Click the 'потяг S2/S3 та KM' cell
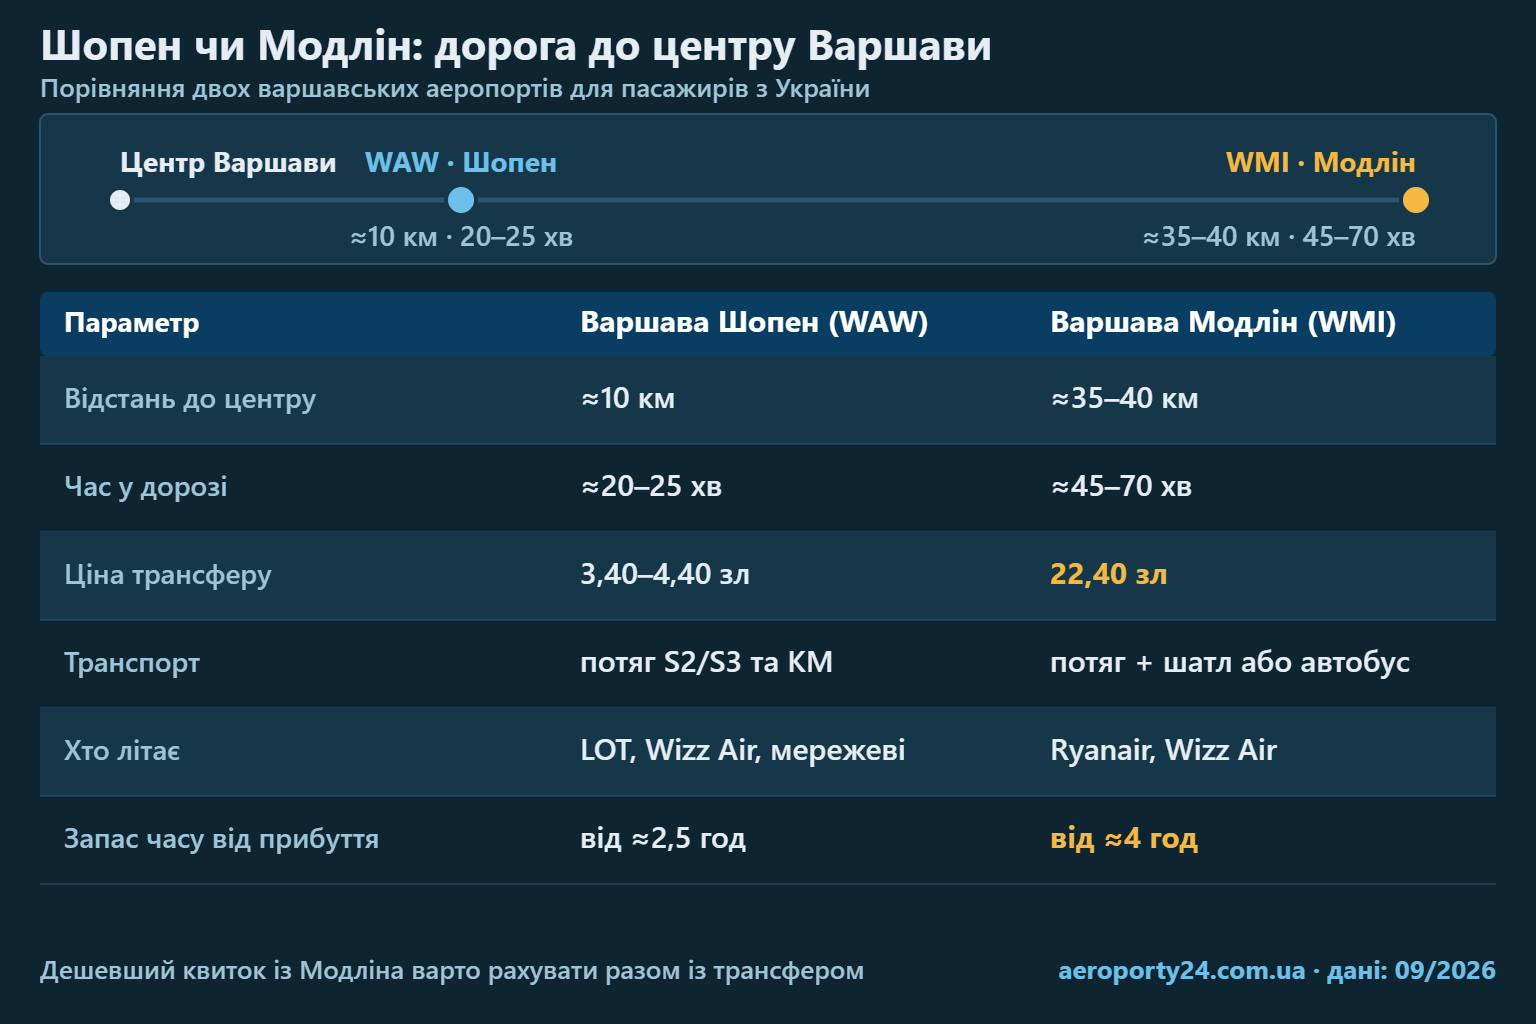Viewport: 1536px width, 1024px height. (707, 663)
